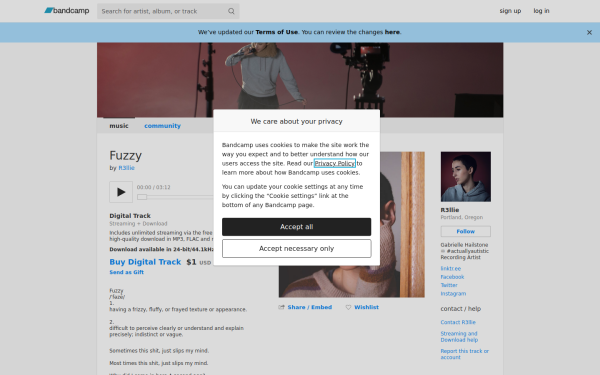Open Streaming and Download help
Image resolution: width=600 pixels, height=375 pixels.
(459, 337)
